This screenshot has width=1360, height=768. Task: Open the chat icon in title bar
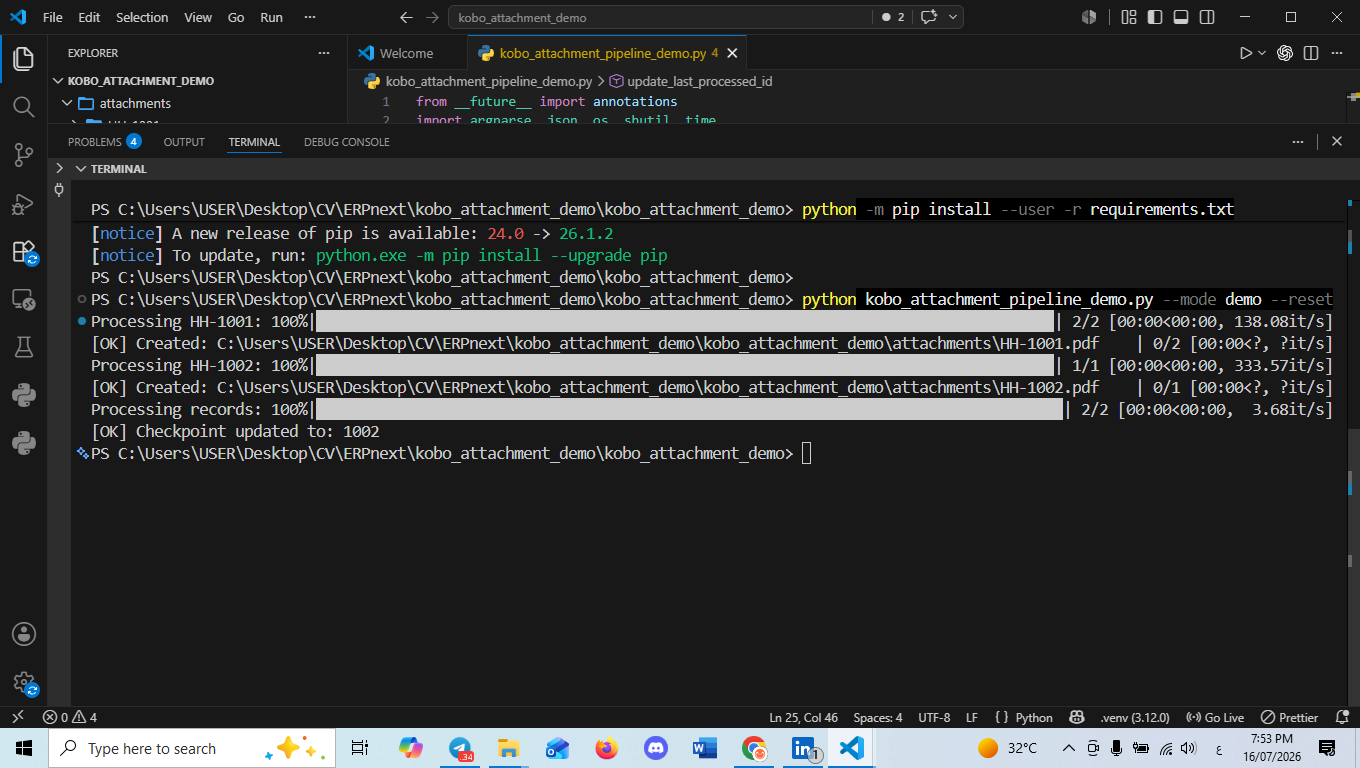click(x=929, y=17)
